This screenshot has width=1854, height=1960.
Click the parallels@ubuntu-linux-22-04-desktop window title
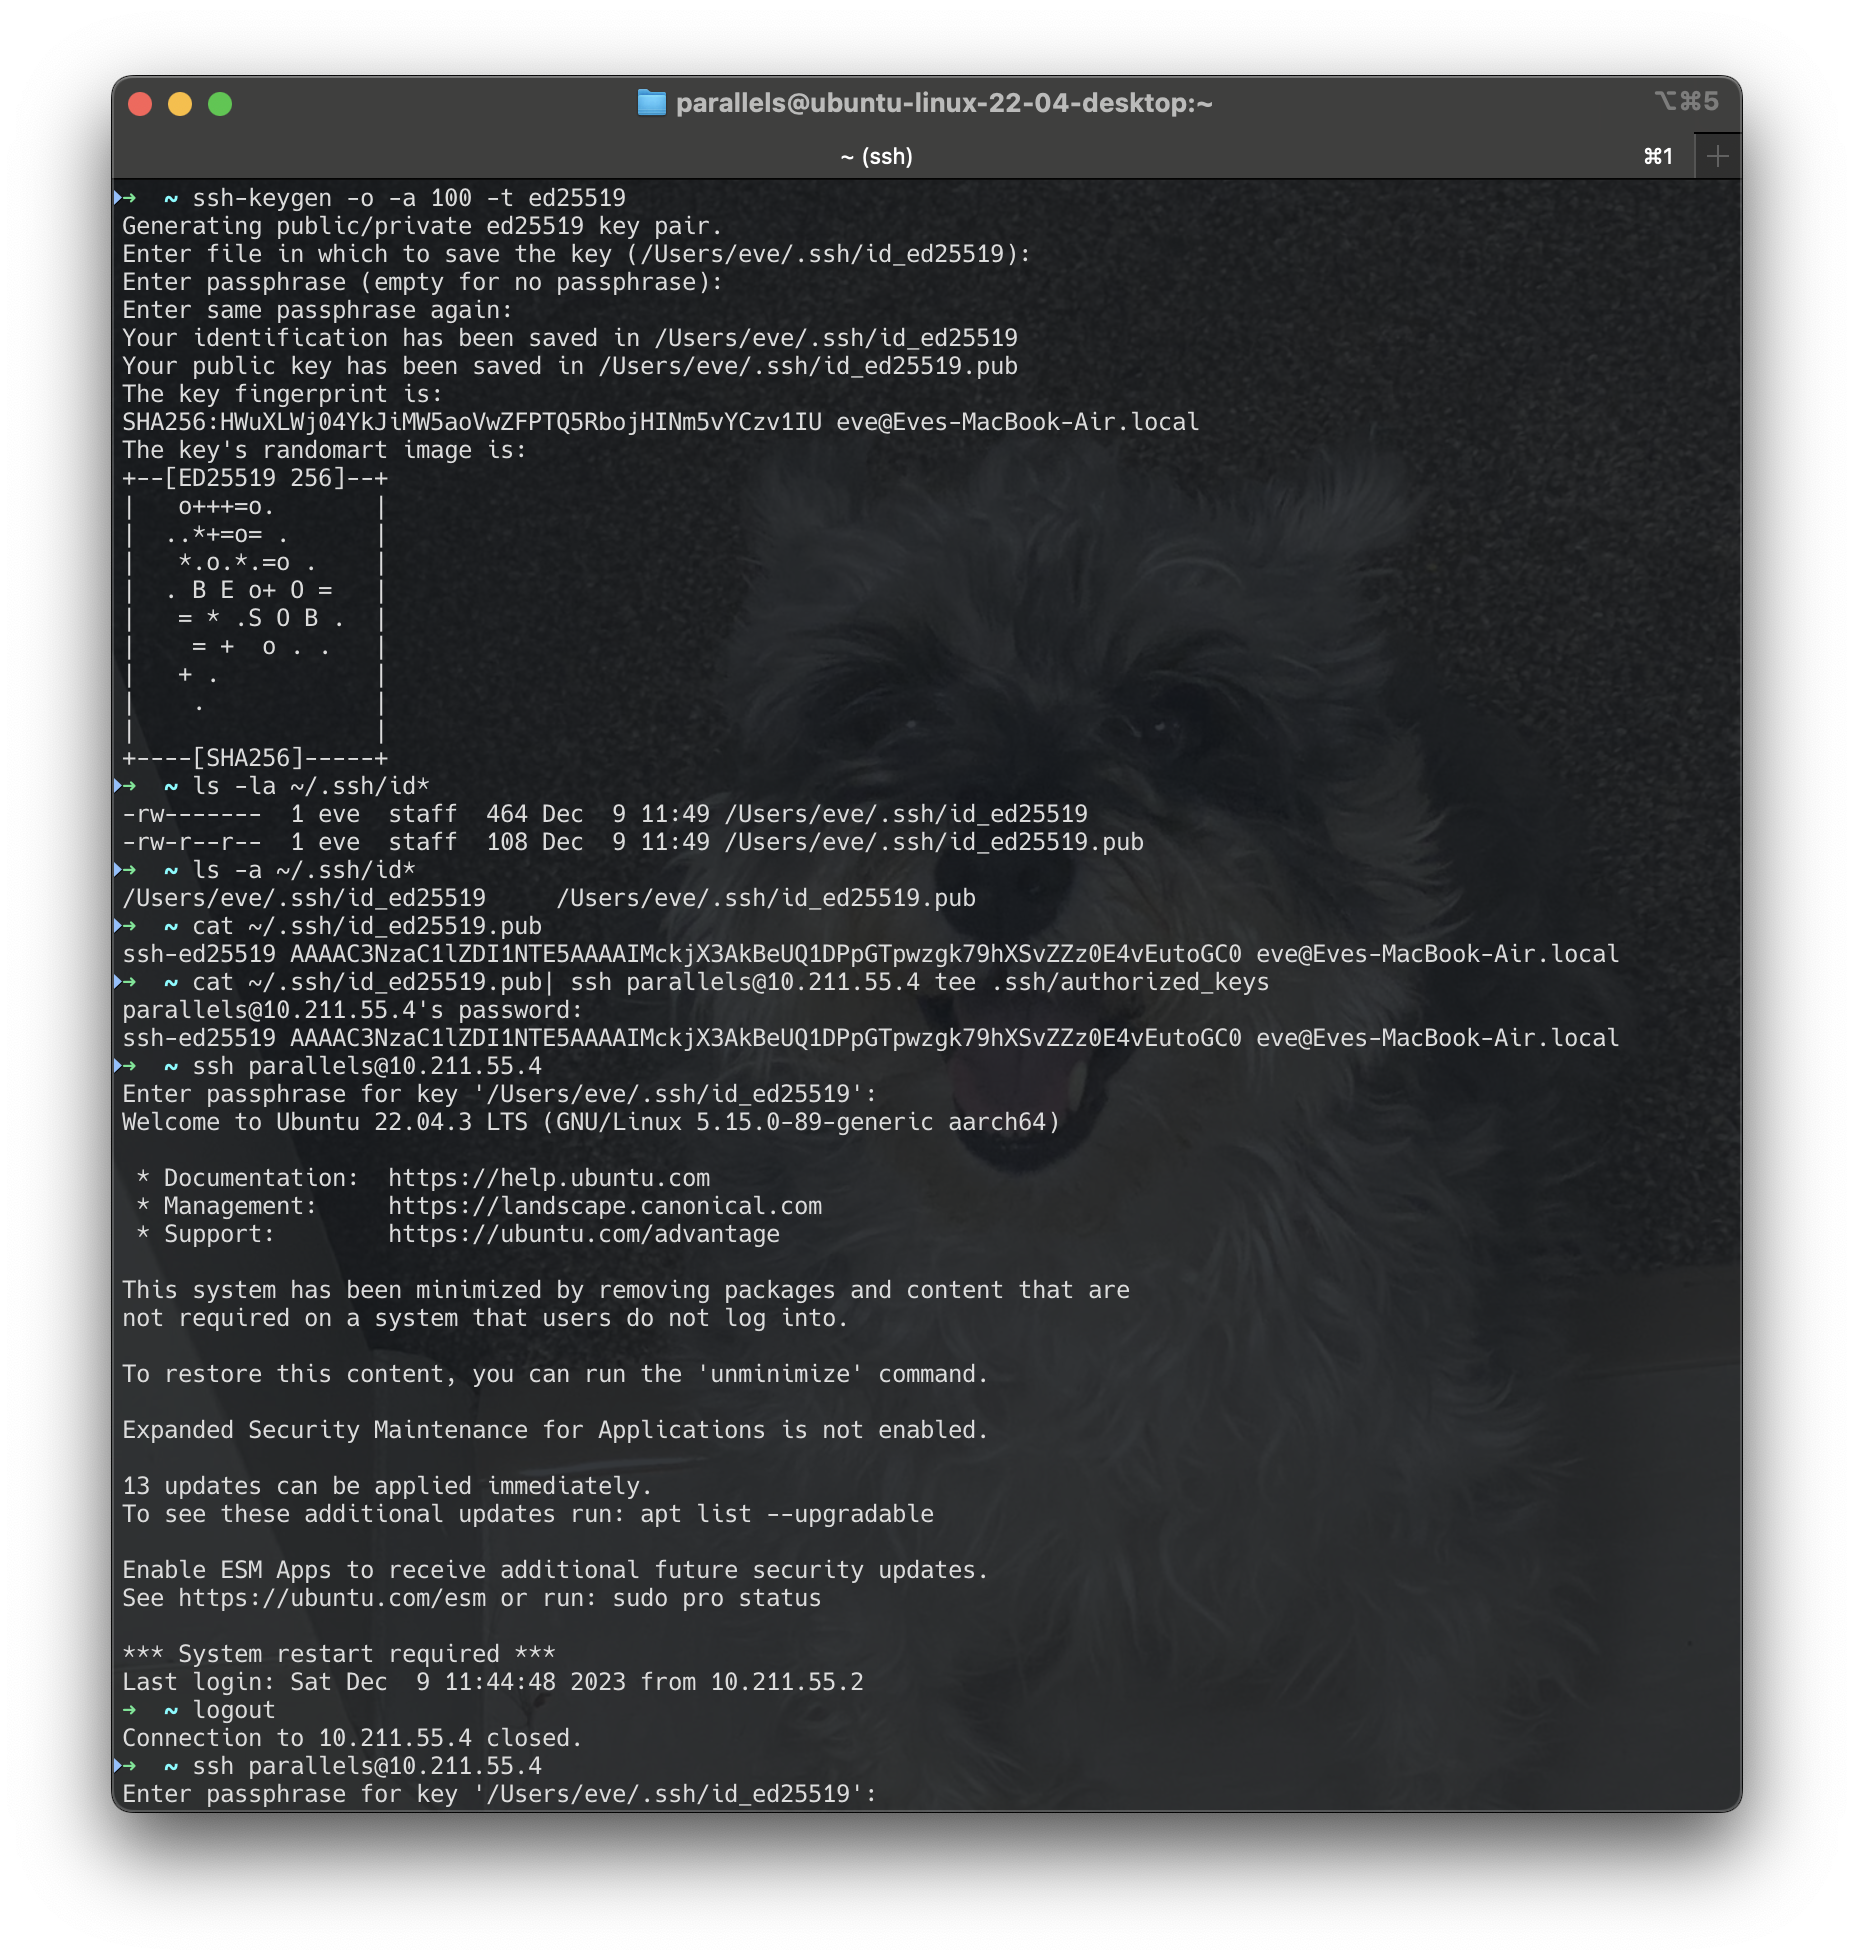click(943, 103)
